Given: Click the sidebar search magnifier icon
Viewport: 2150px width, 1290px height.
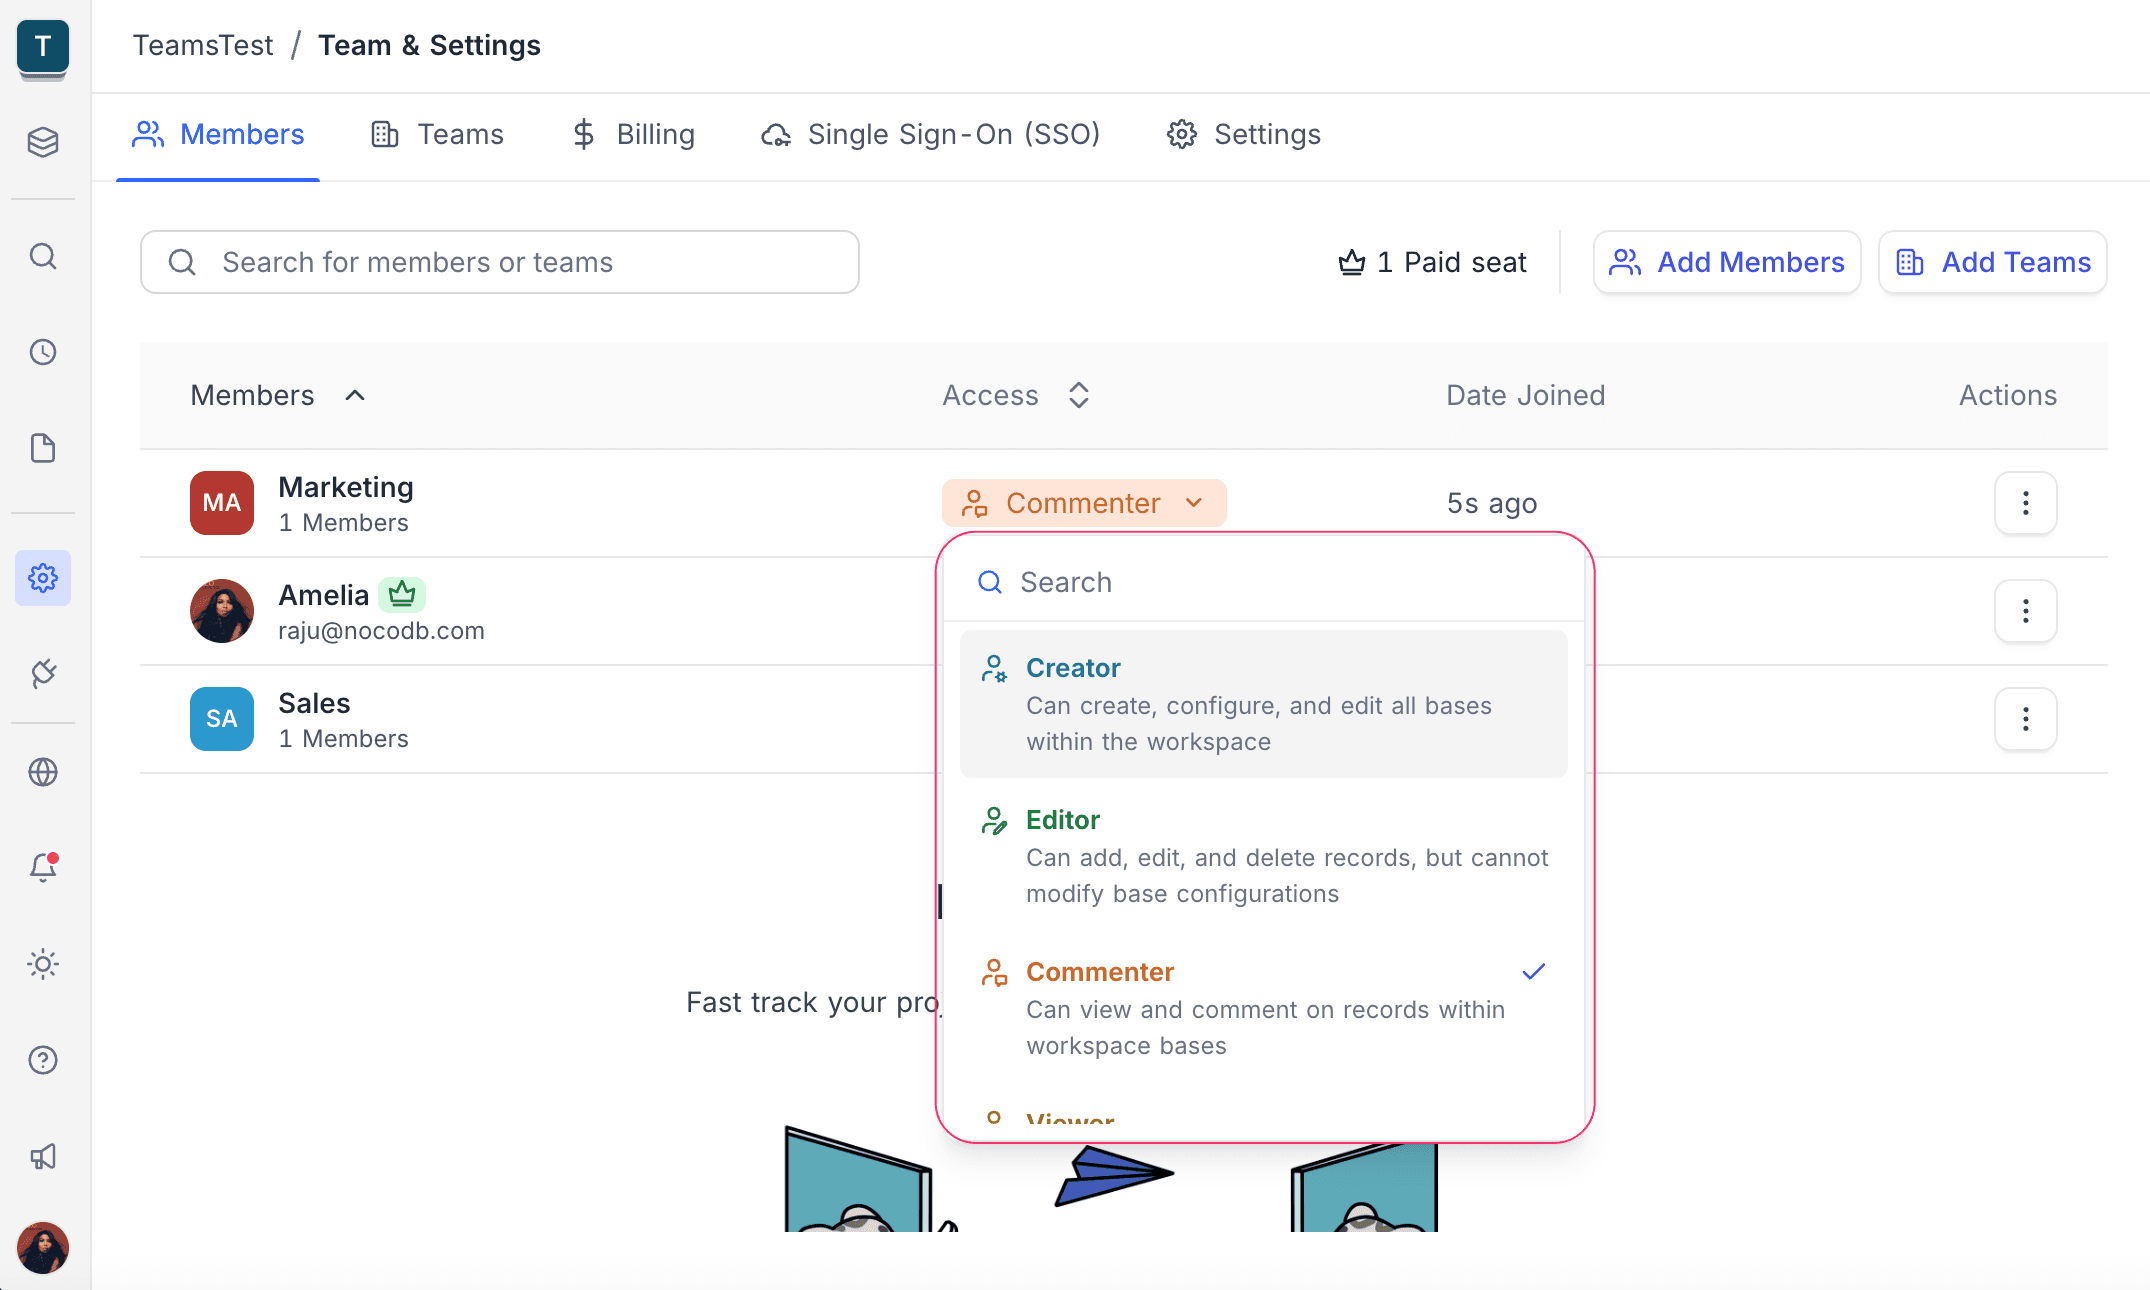Looking at the screenshot, I should point(42,257).
